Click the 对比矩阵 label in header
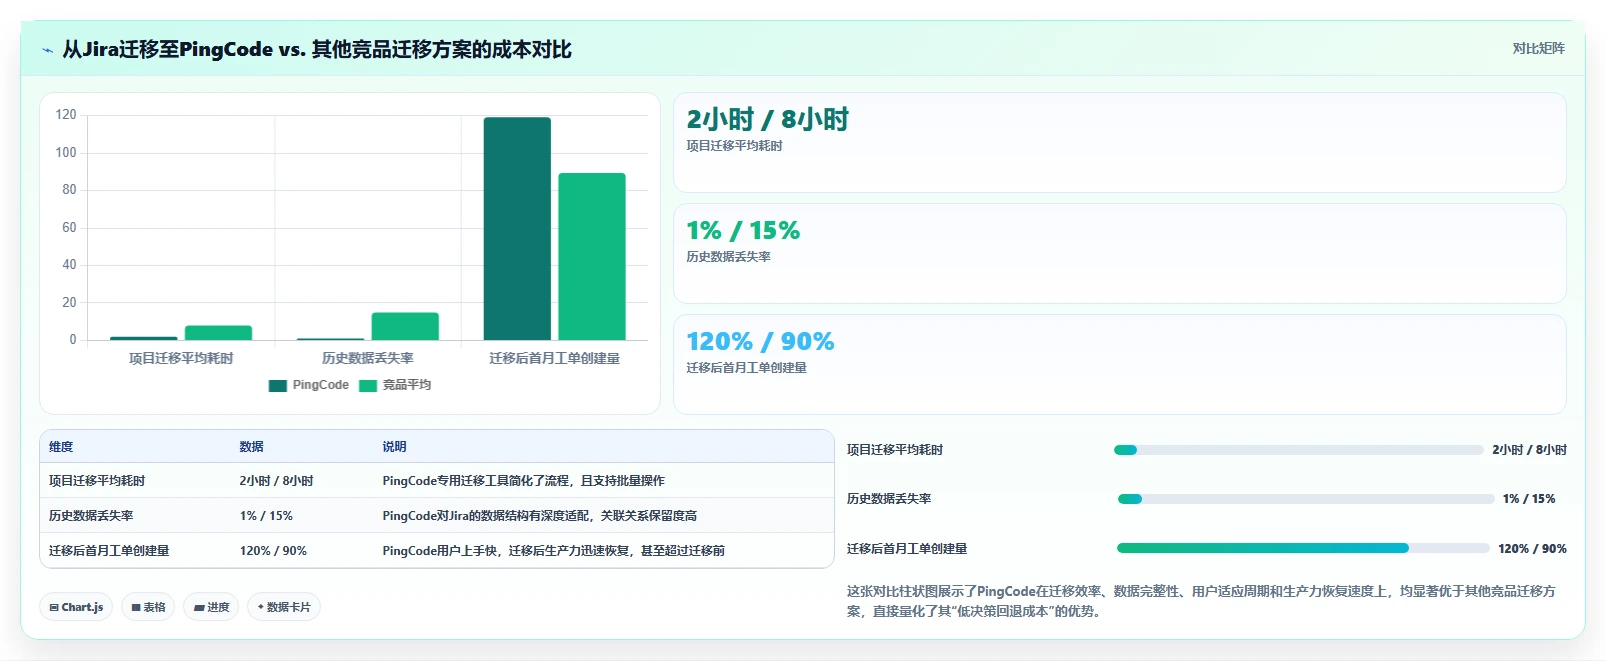1606x661 pixels. (1538, 48)
